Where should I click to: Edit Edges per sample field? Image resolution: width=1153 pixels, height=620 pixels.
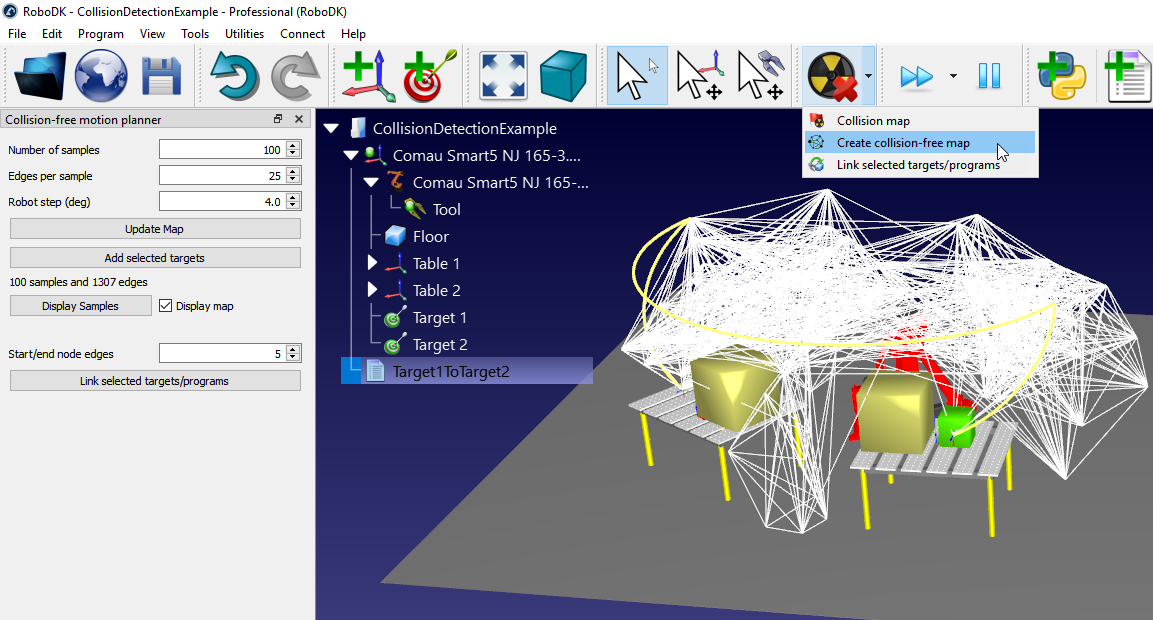click(223, 176)
